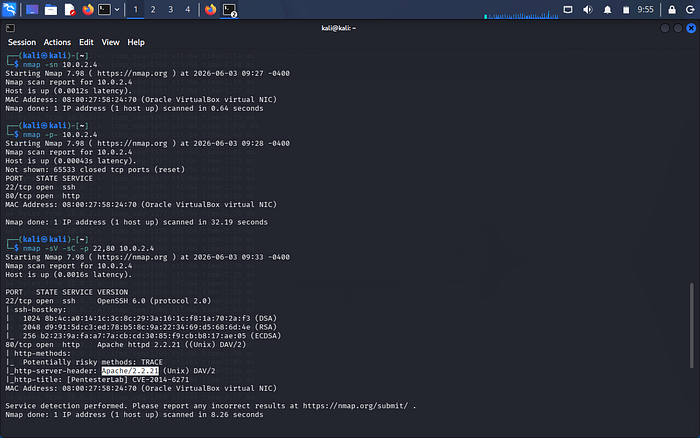This screenshot has width=700, height=438.
Task: Click 'Host is up (0.00043s latency)' line
Action: 71,161
